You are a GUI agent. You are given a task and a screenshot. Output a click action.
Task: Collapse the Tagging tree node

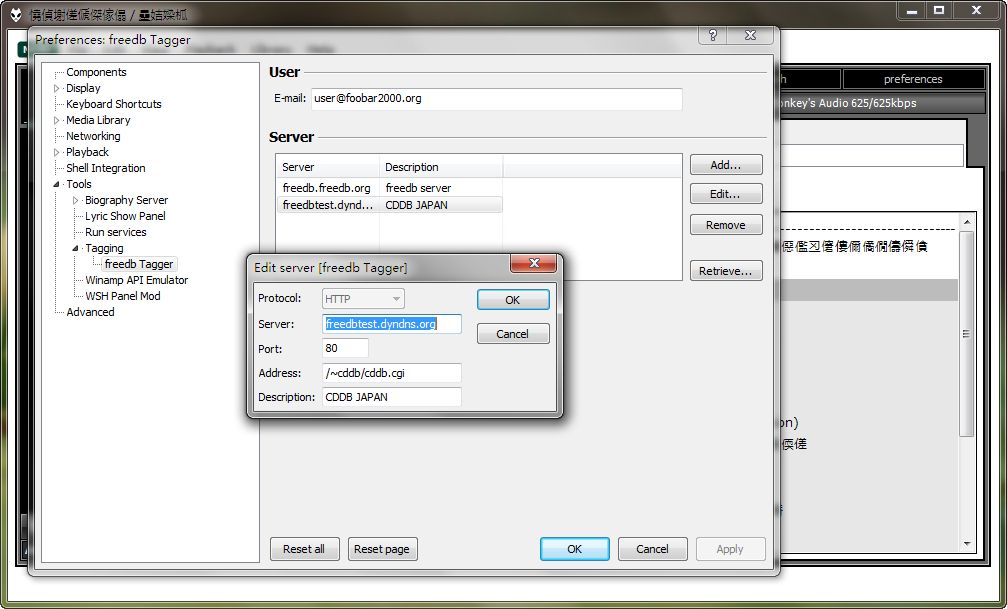coord(75,248)
